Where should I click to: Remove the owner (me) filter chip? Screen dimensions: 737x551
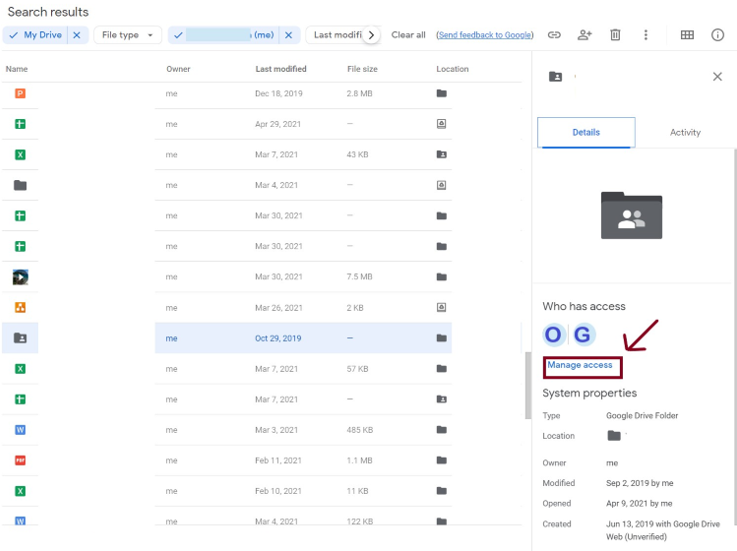click(288, 35)
